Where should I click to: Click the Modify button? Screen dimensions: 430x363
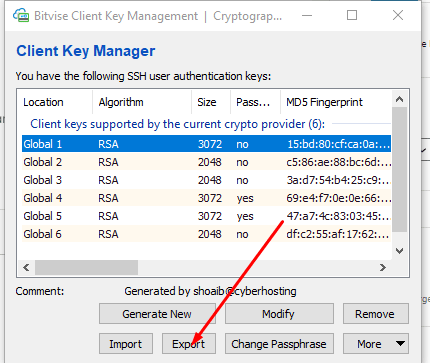coord(279,314)
